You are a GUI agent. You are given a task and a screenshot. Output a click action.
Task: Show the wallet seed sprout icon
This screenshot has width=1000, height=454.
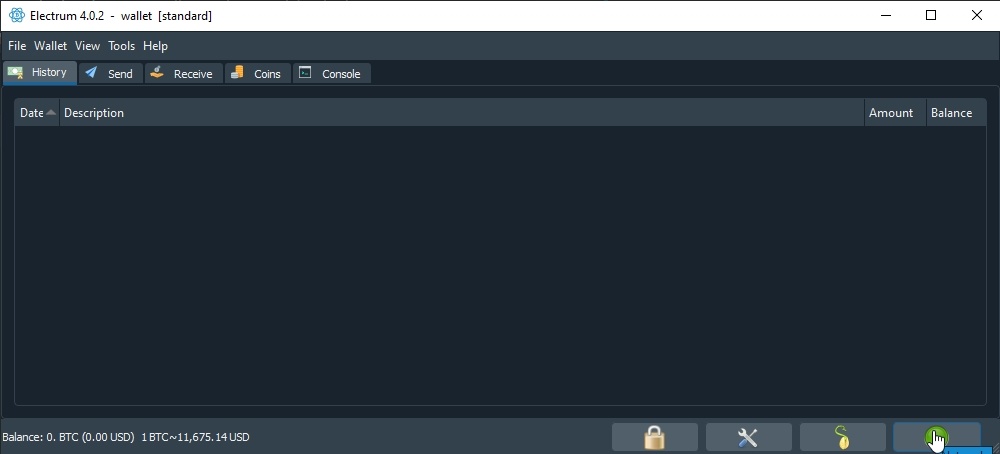point(842,437)
